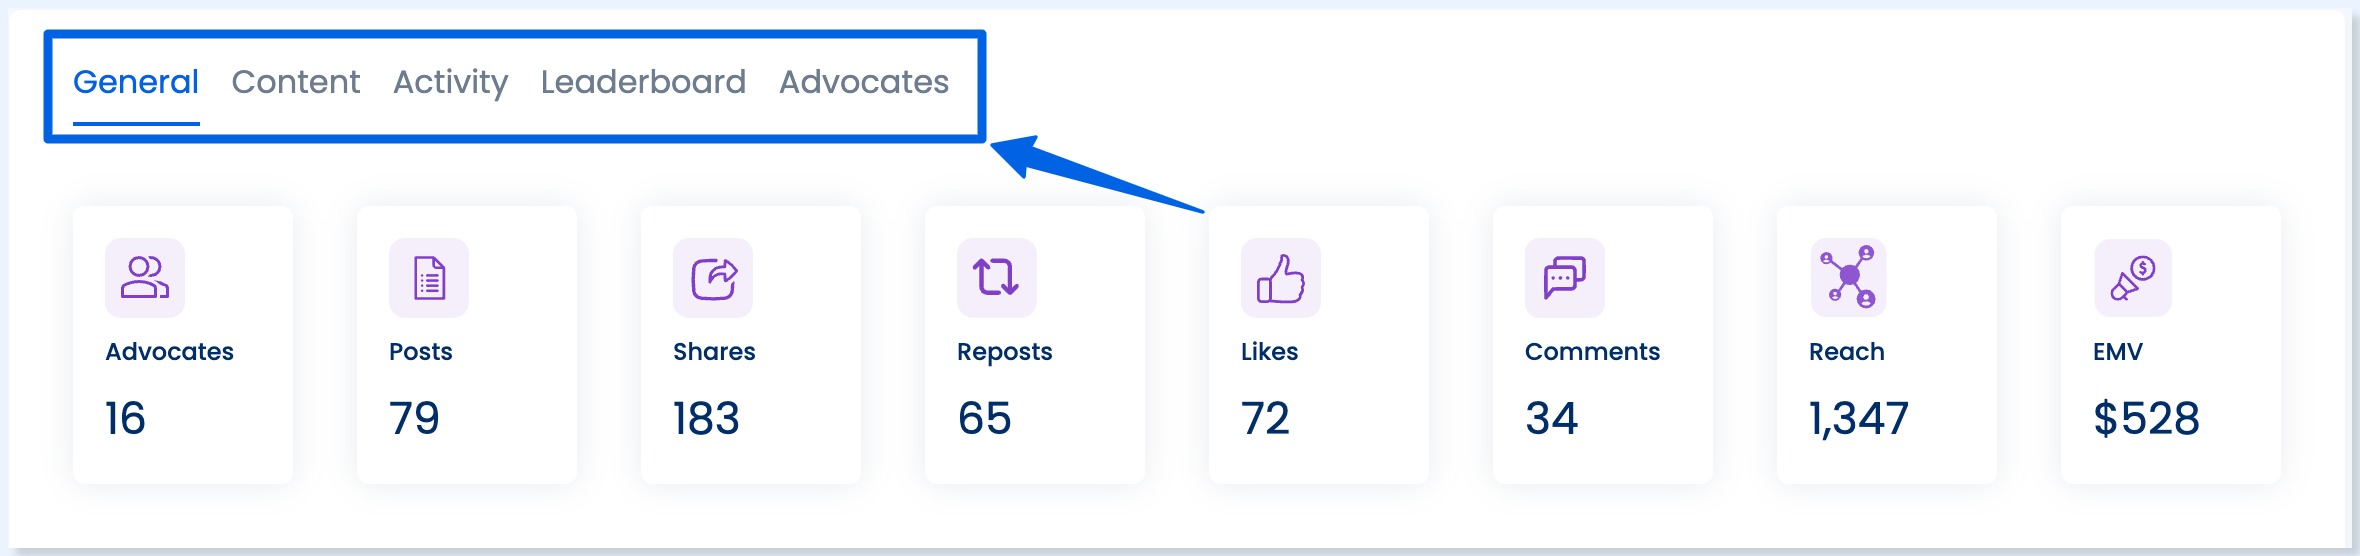Click the Comments speech bubble icon
The image size is (2360, 556).
tap(1565, 277)
